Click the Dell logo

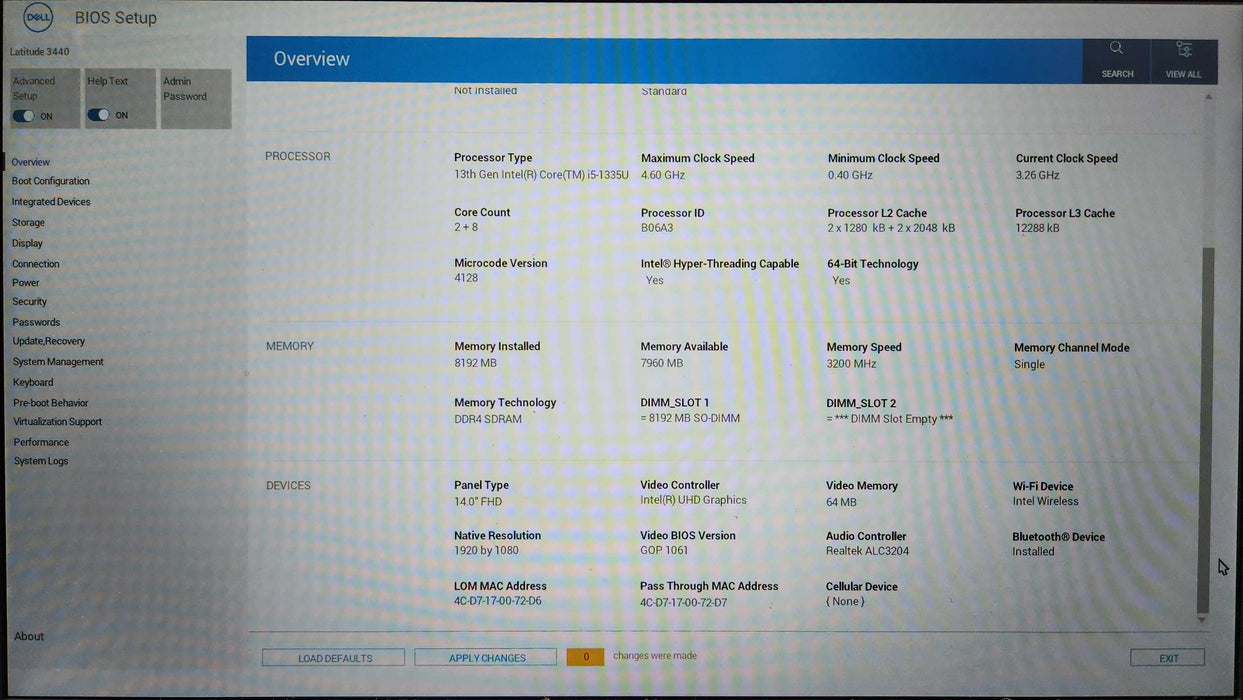click(38, 17)
